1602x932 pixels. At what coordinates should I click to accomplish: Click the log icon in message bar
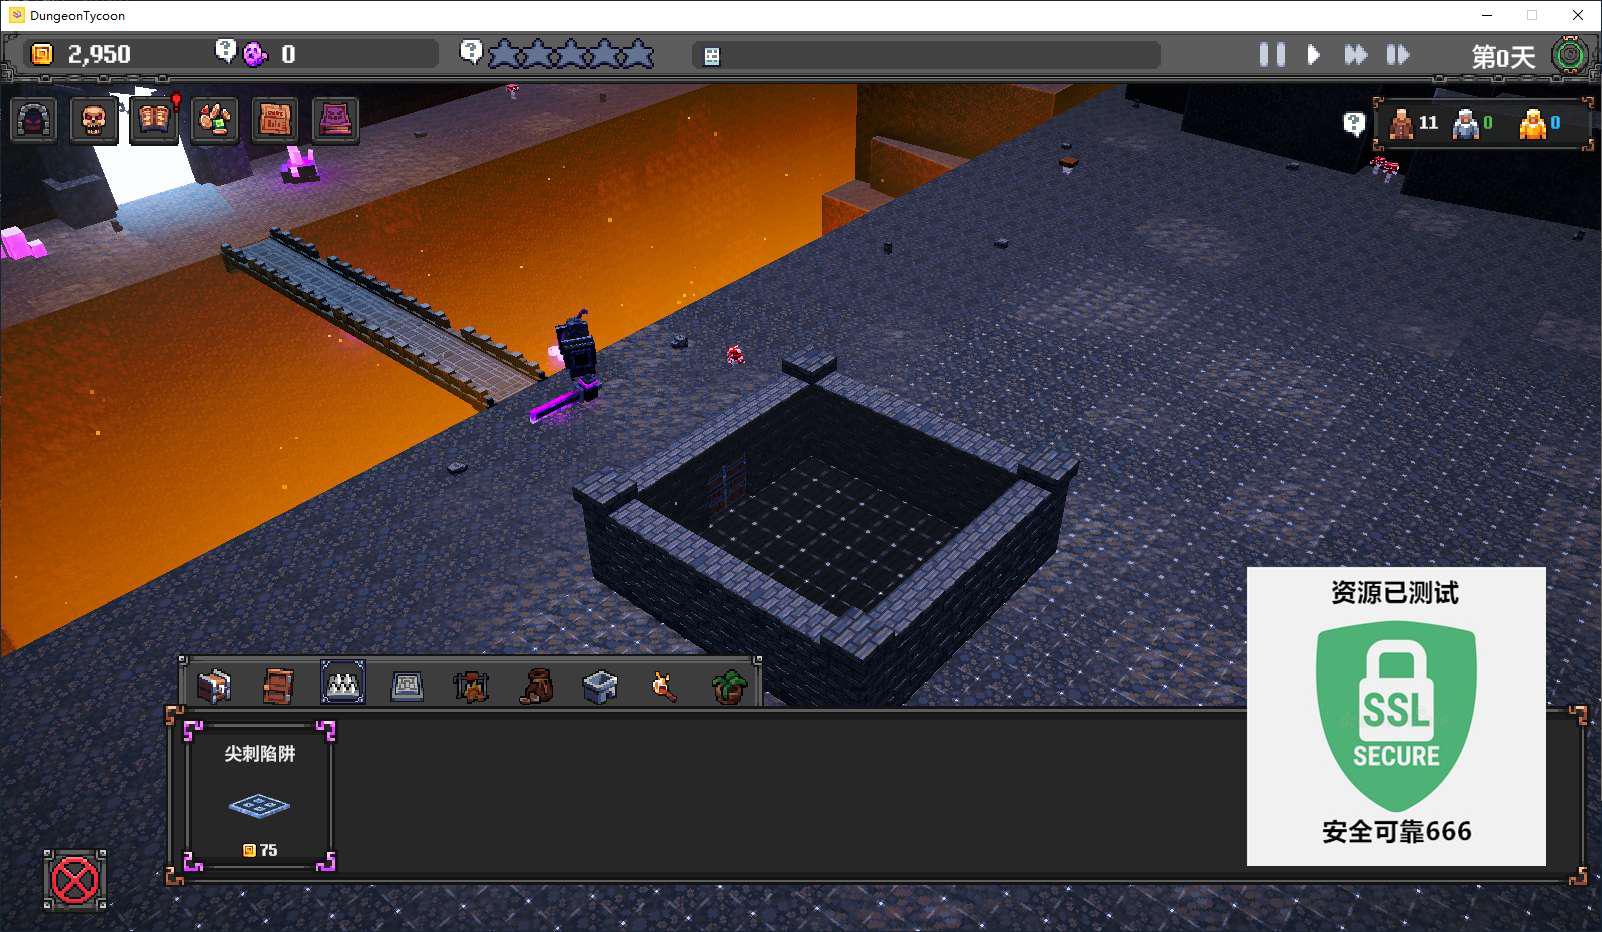pos(712,56)
